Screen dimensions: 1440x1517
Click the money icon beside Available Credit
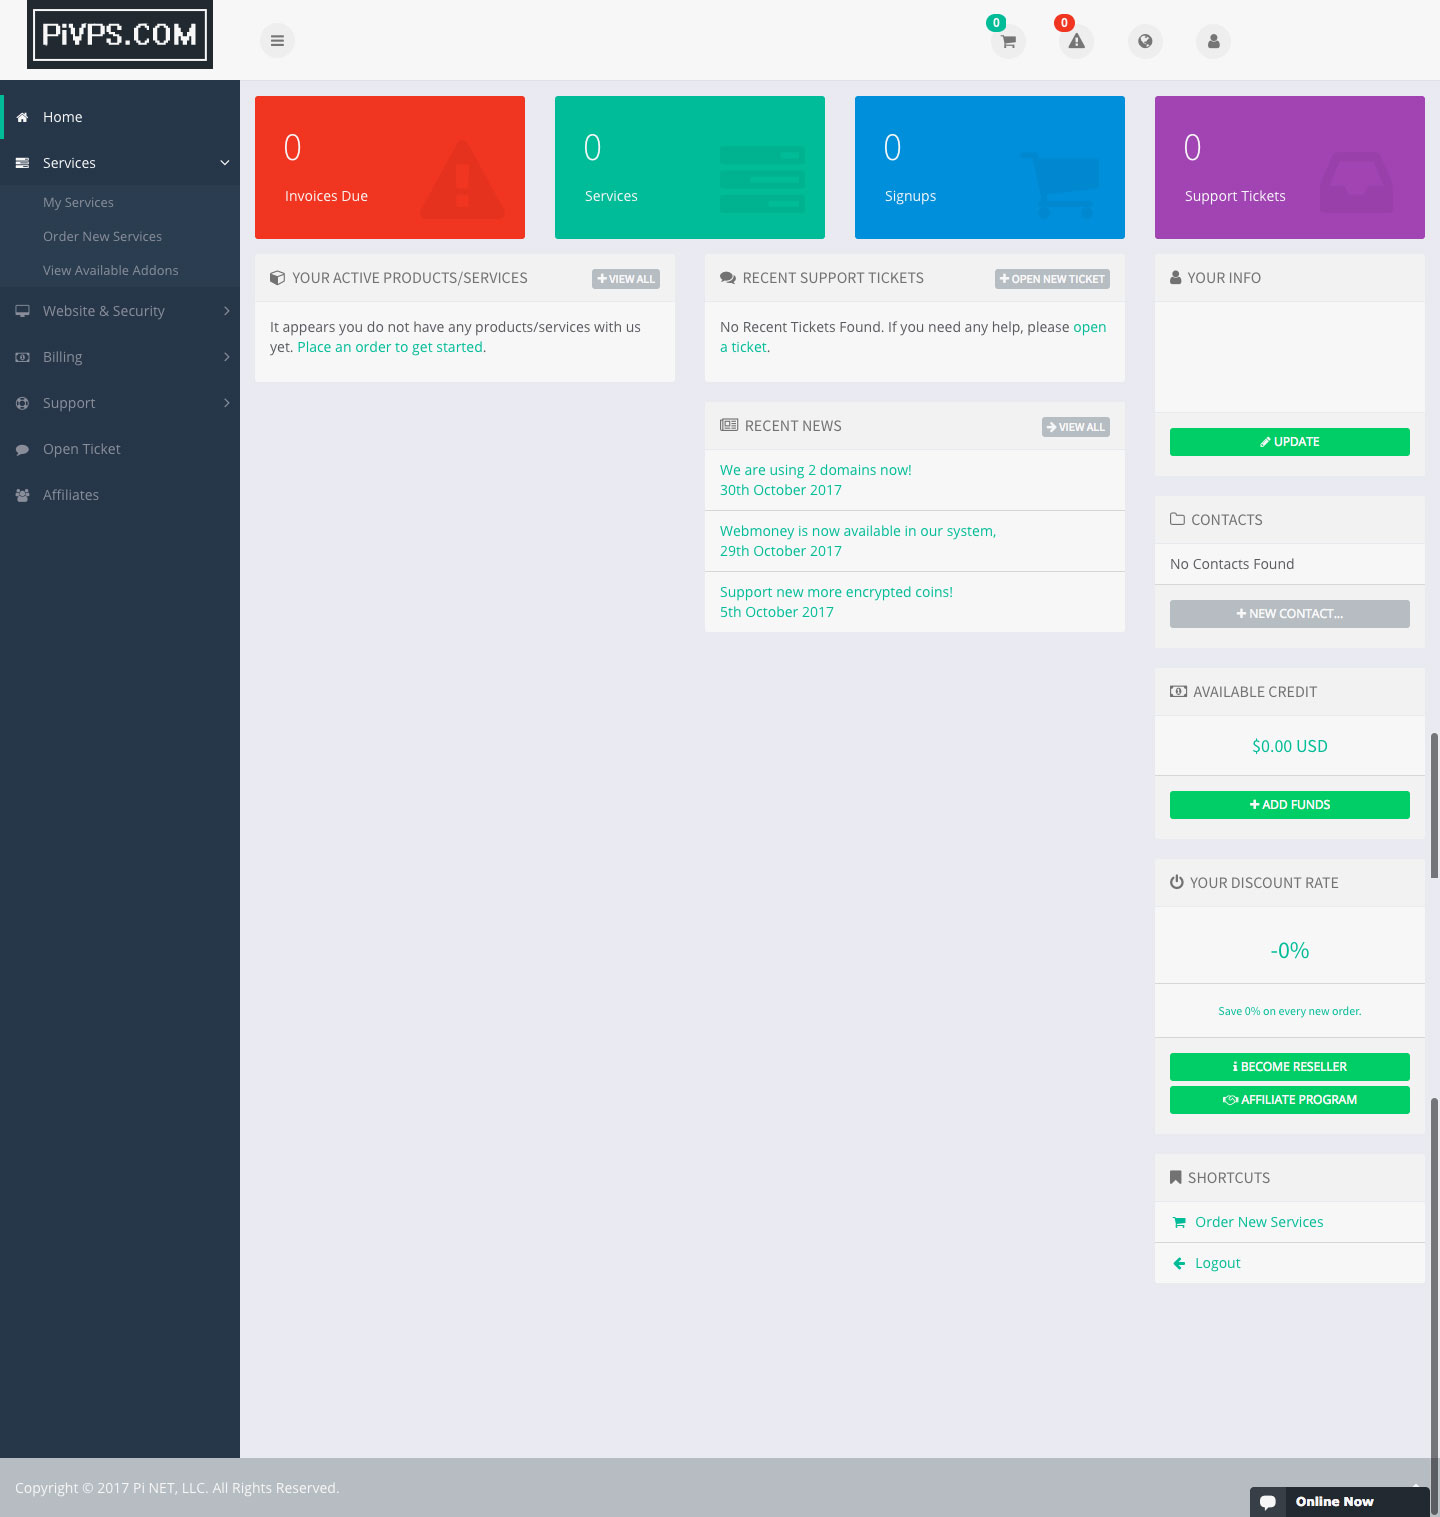[x=1179, y=691]
